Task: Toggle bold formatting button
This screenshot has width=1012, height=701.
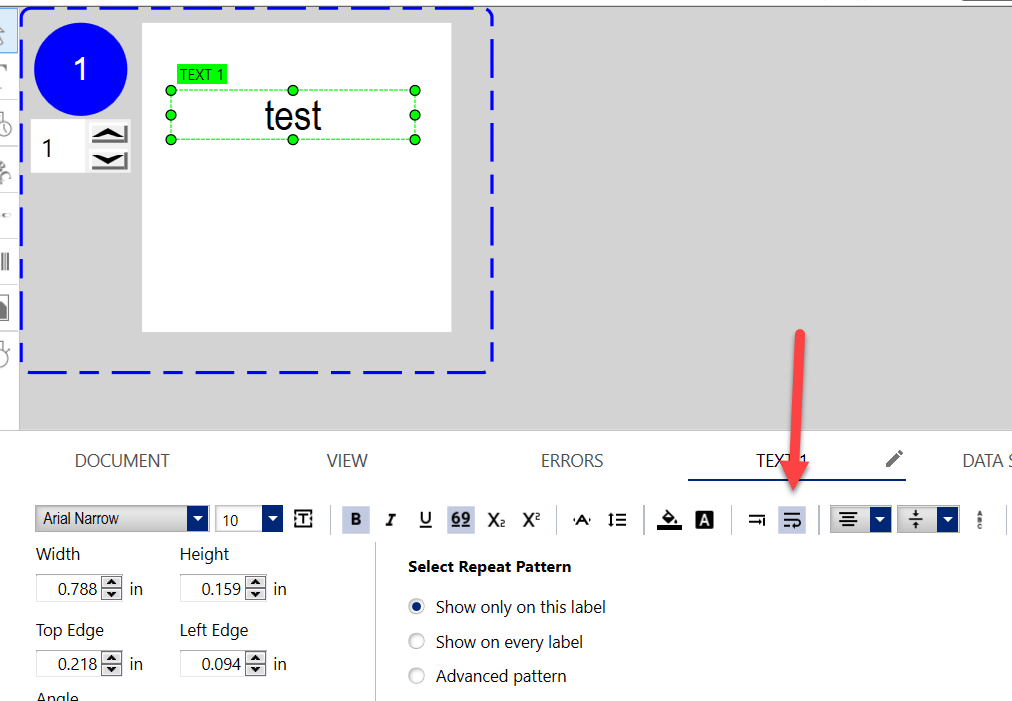Action: coord(356,519)
